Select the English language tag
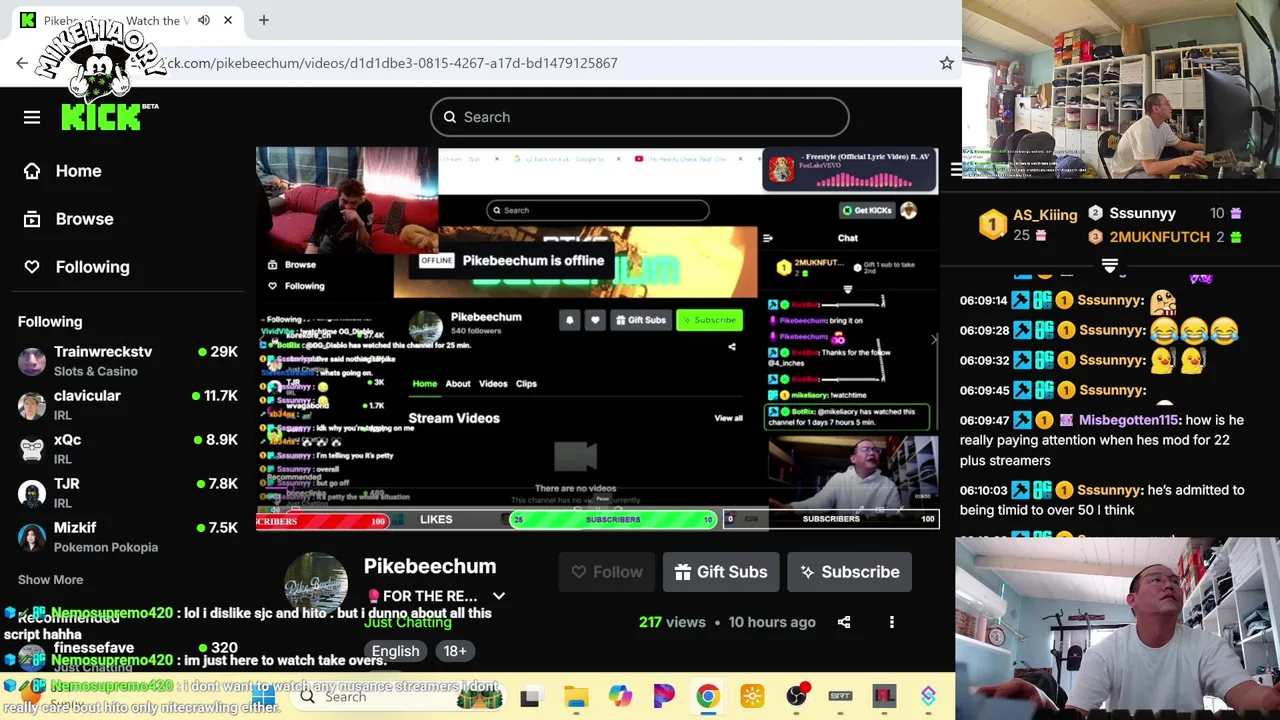1280x720 pixels. tap(395, 651)
